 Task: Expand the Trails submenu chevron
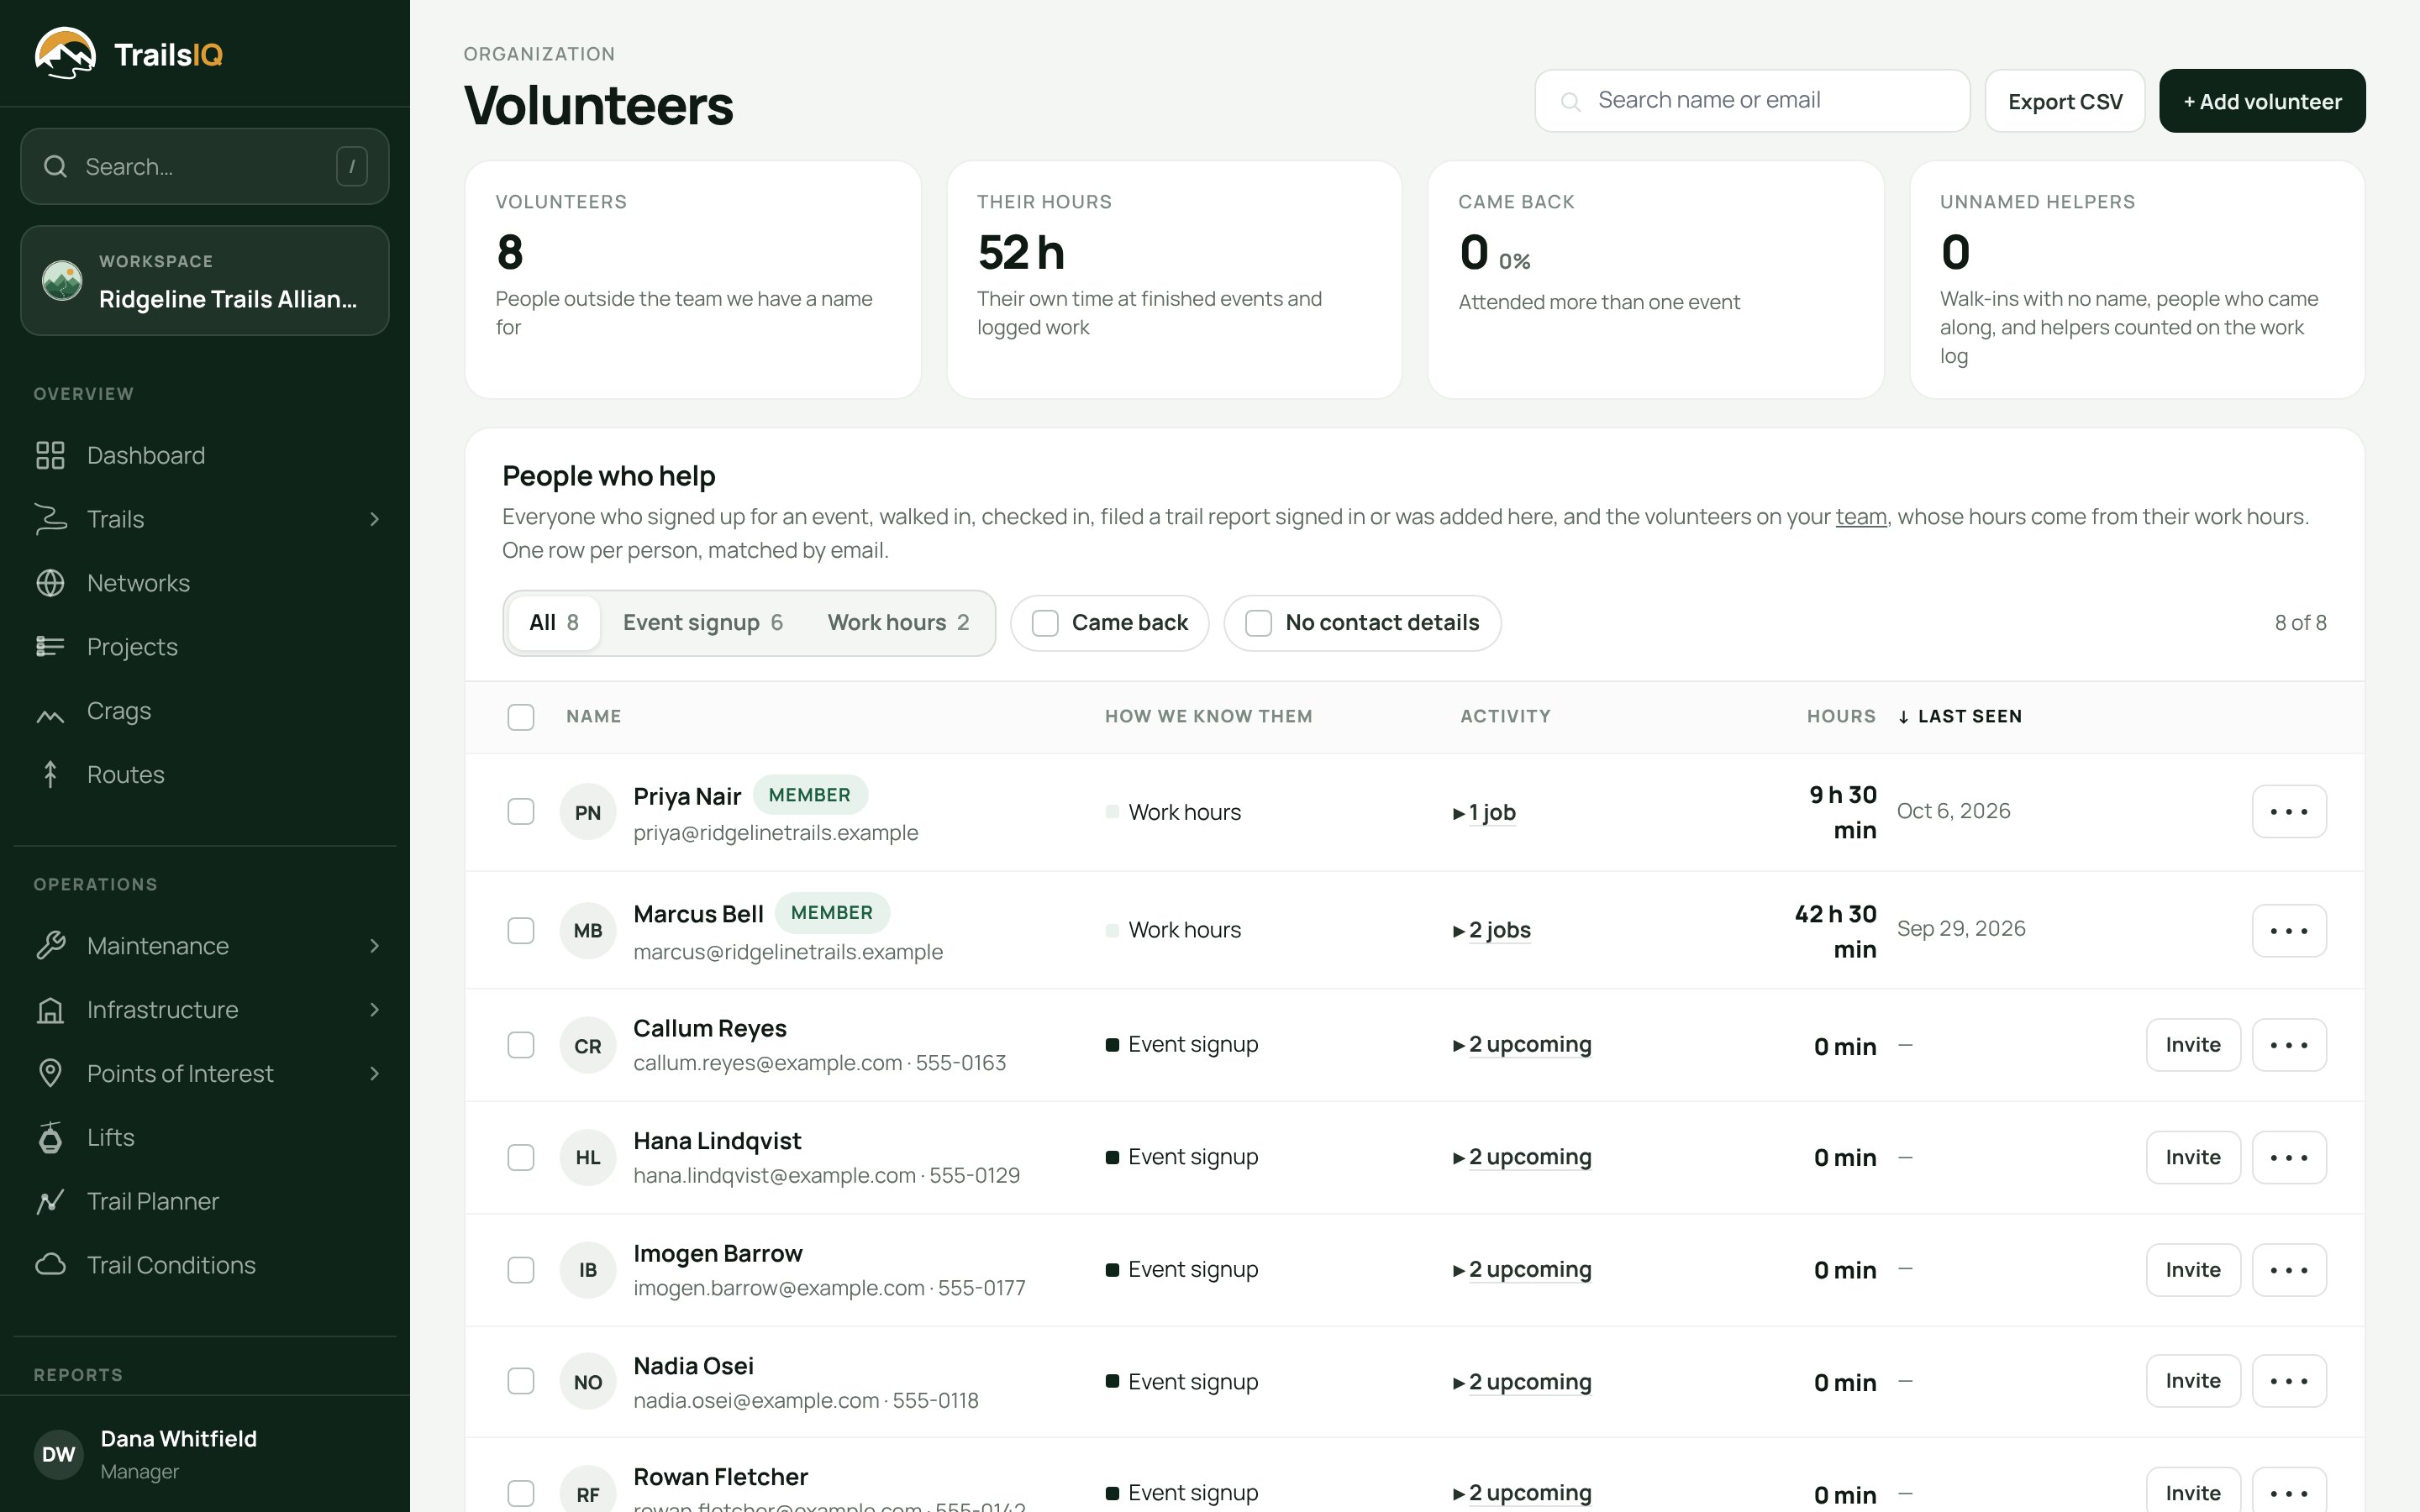[x=375, y=519]
